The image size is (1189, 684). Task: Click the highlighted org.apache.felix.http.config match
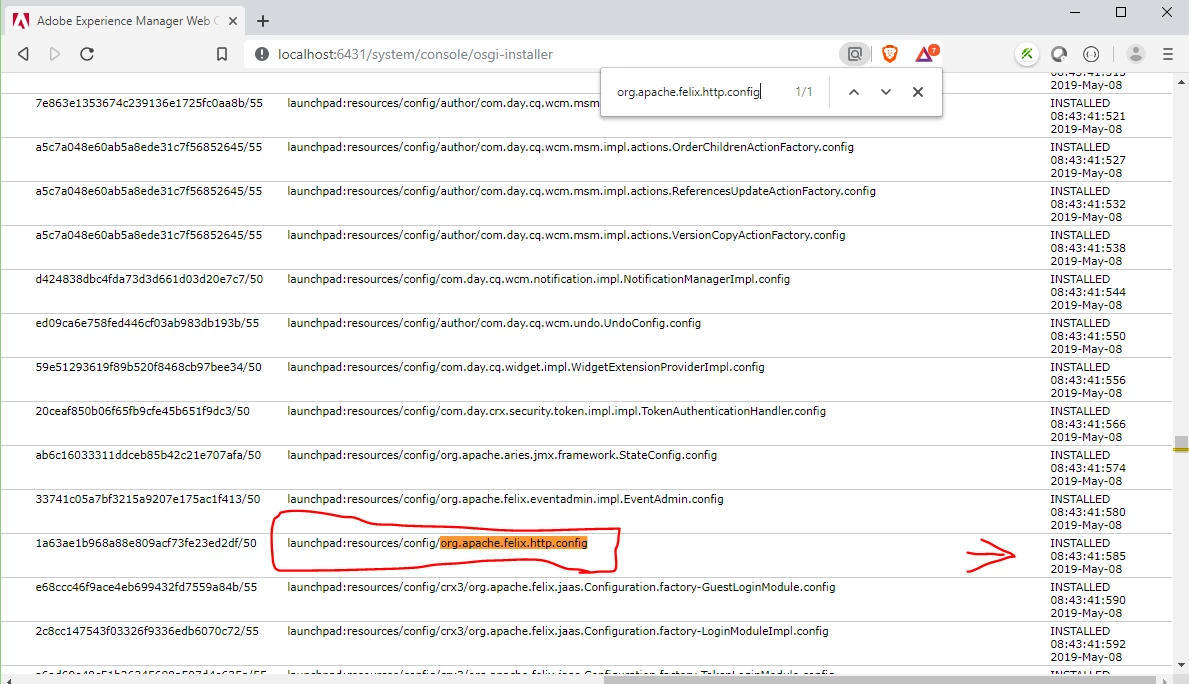tap(513, 543)
